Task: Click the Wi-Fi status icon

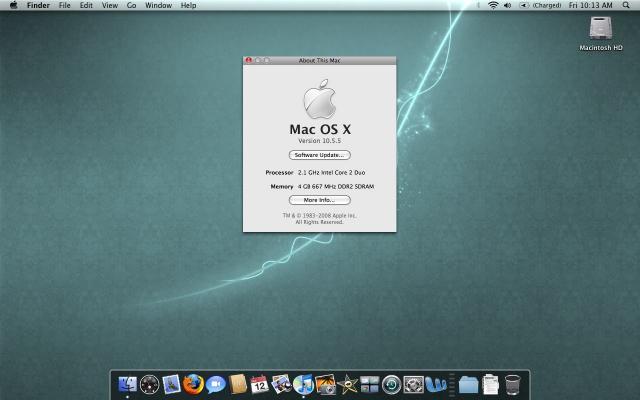Action: tap(493, 6)
